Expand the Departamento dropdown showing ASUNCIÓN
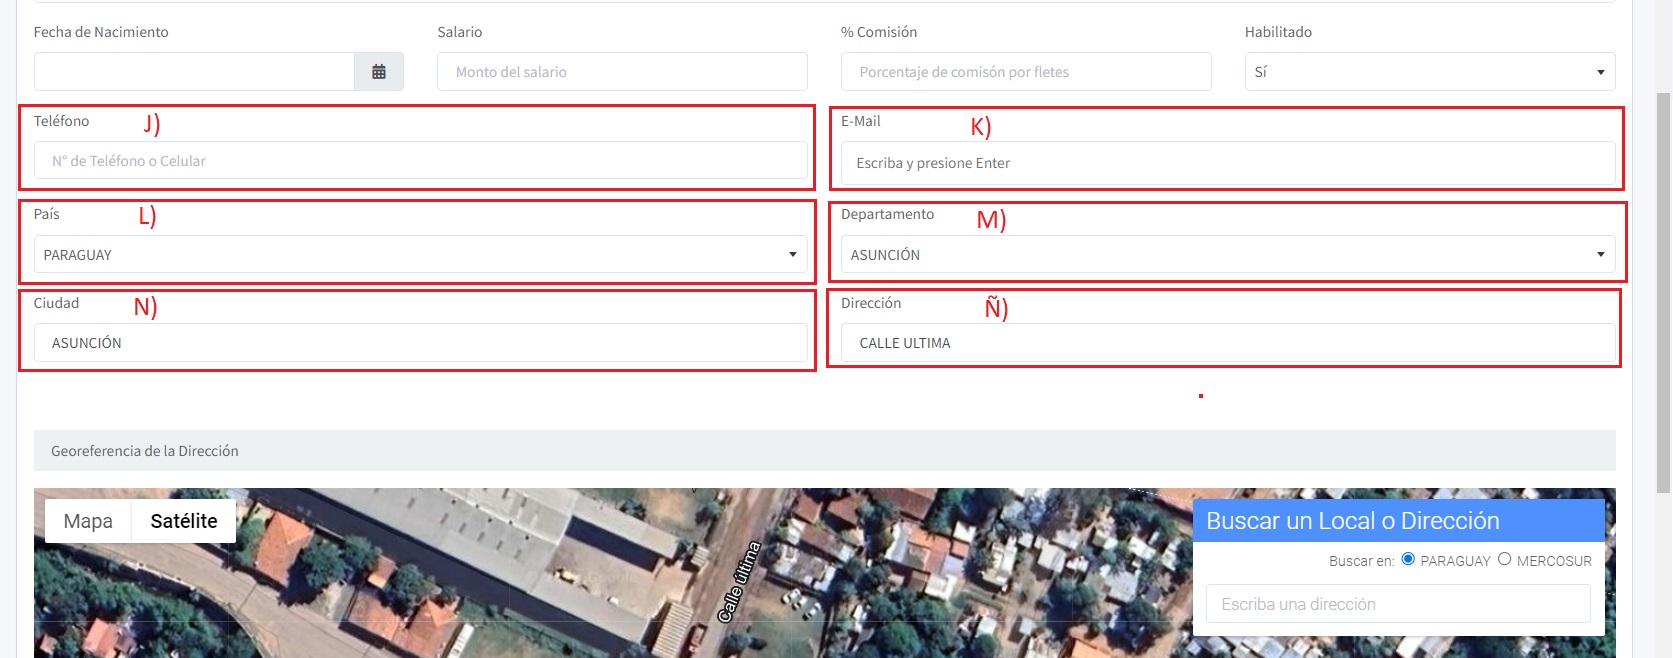Screen dimensions: 1673x658 point(1227,255)
